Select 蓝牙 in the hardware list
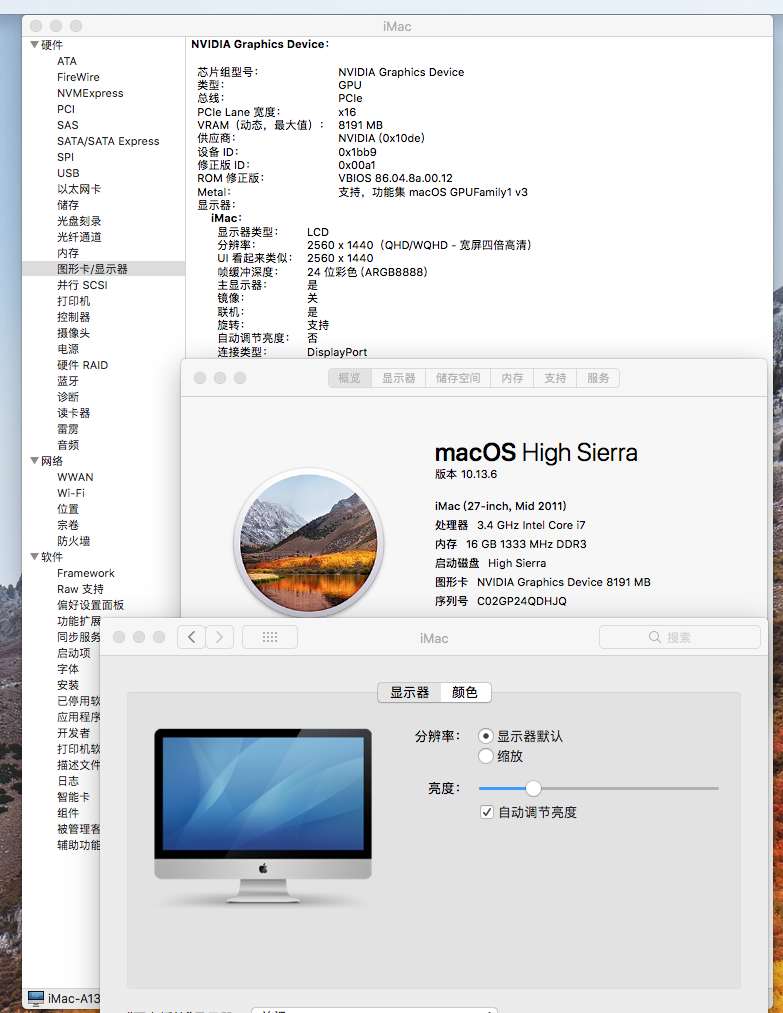This screenshot has height=1013, width=783. (x=68, y=381)
